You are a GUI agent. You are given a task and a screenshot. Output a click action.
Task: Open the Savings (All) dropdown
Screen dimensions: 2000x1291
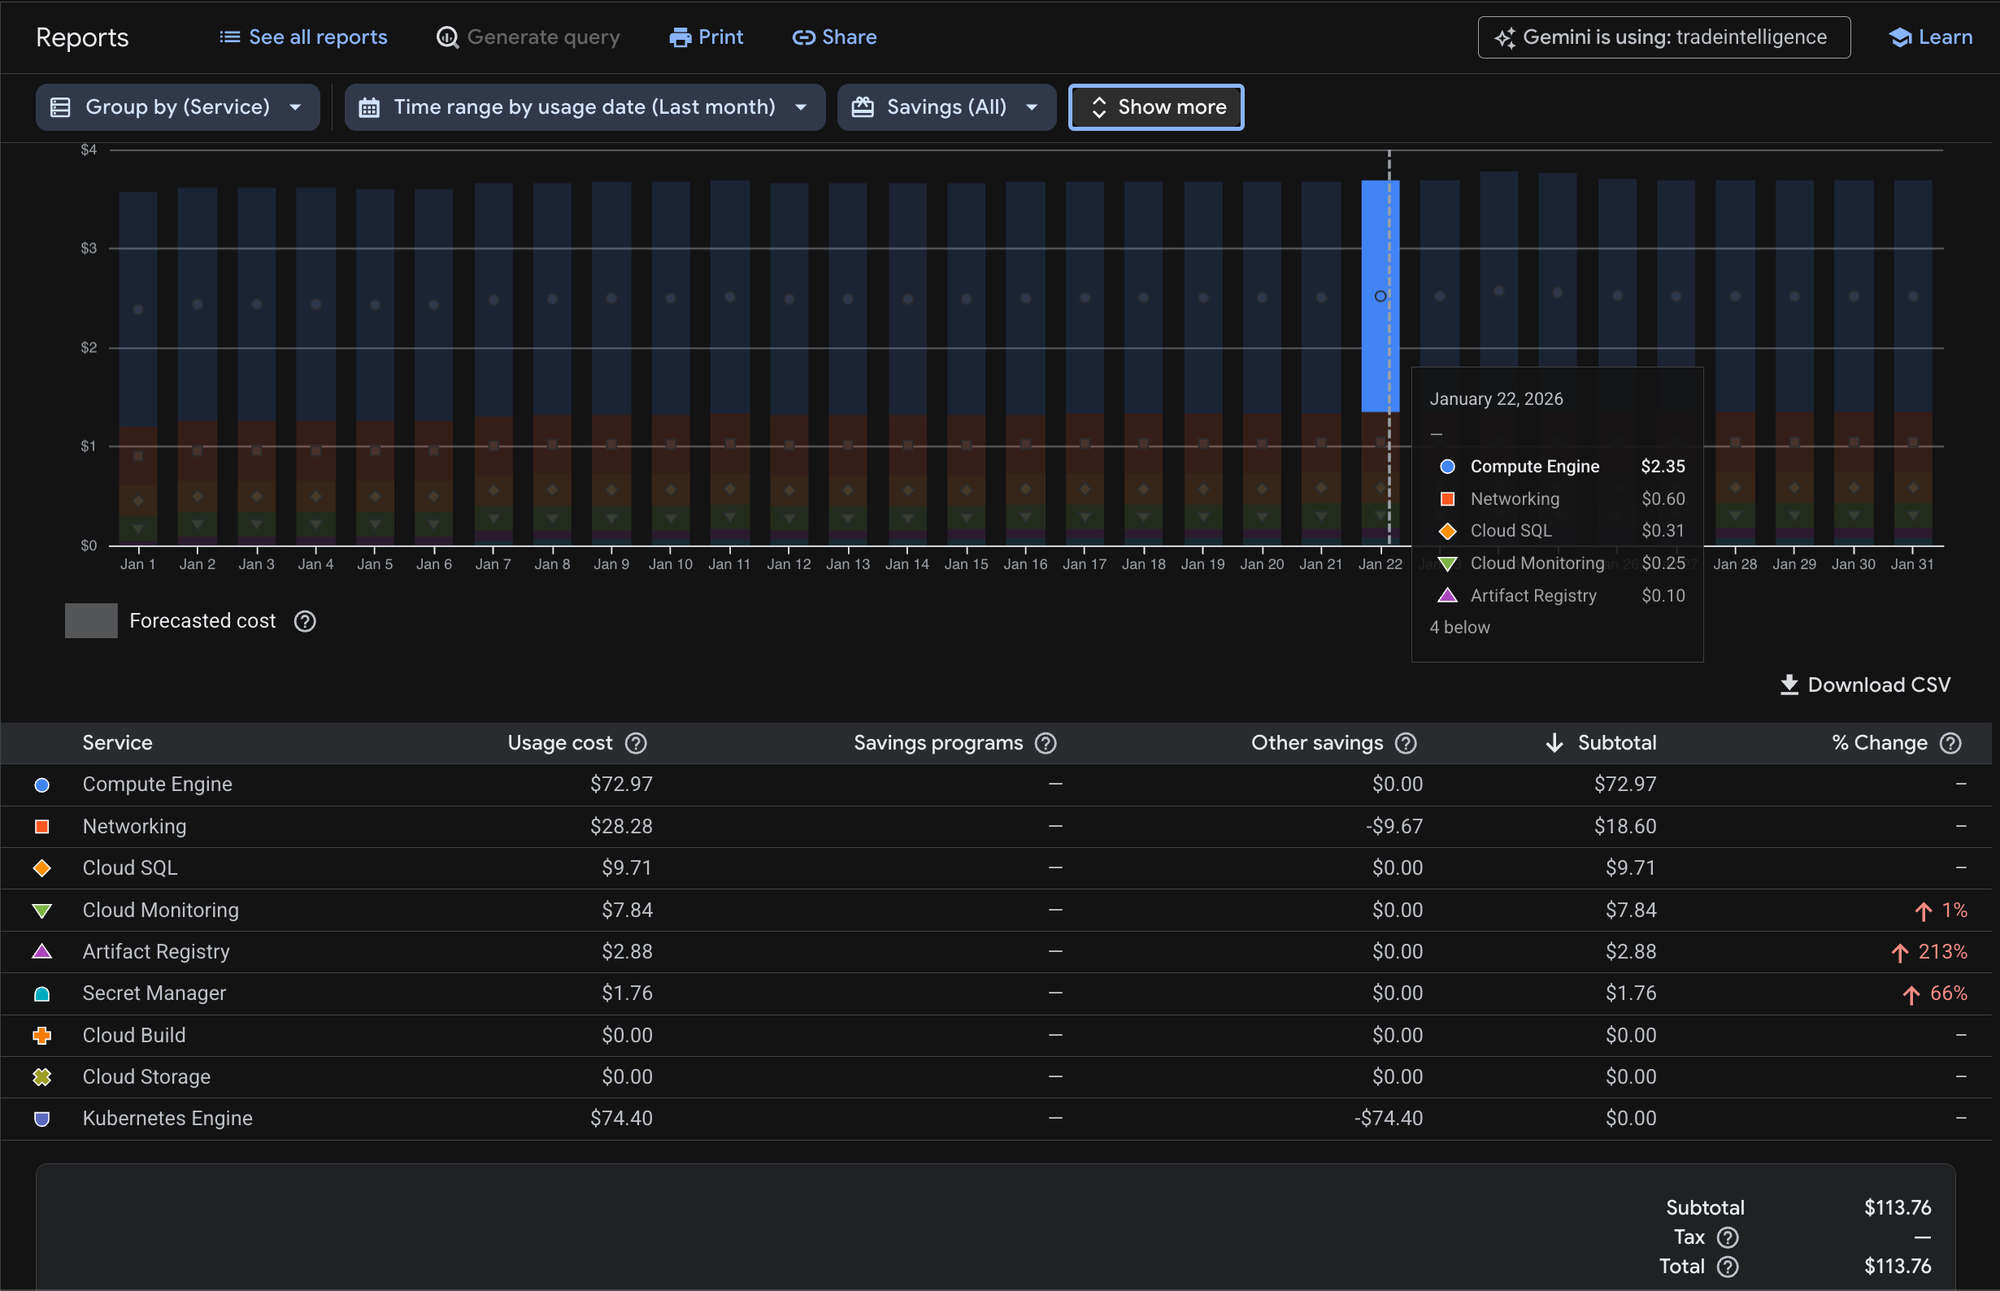point(946,107)
